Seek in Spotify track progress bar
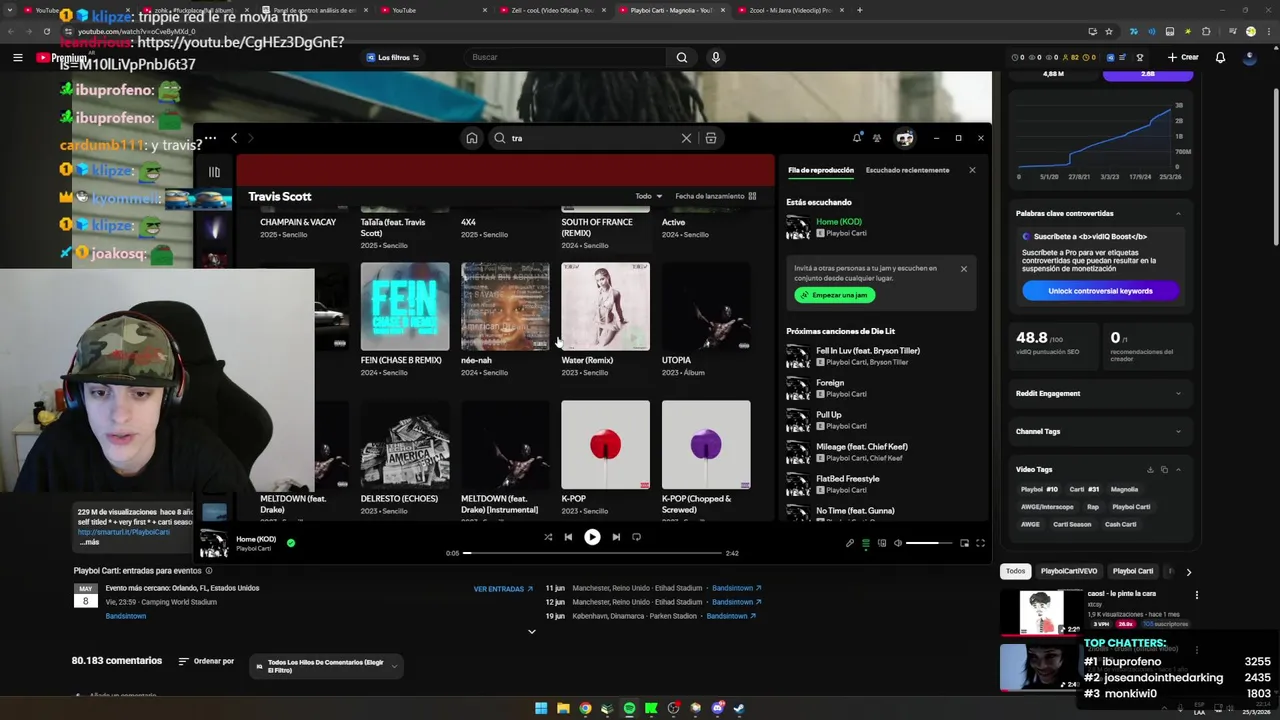1280x720 pixels. click(x=593, y=553)
